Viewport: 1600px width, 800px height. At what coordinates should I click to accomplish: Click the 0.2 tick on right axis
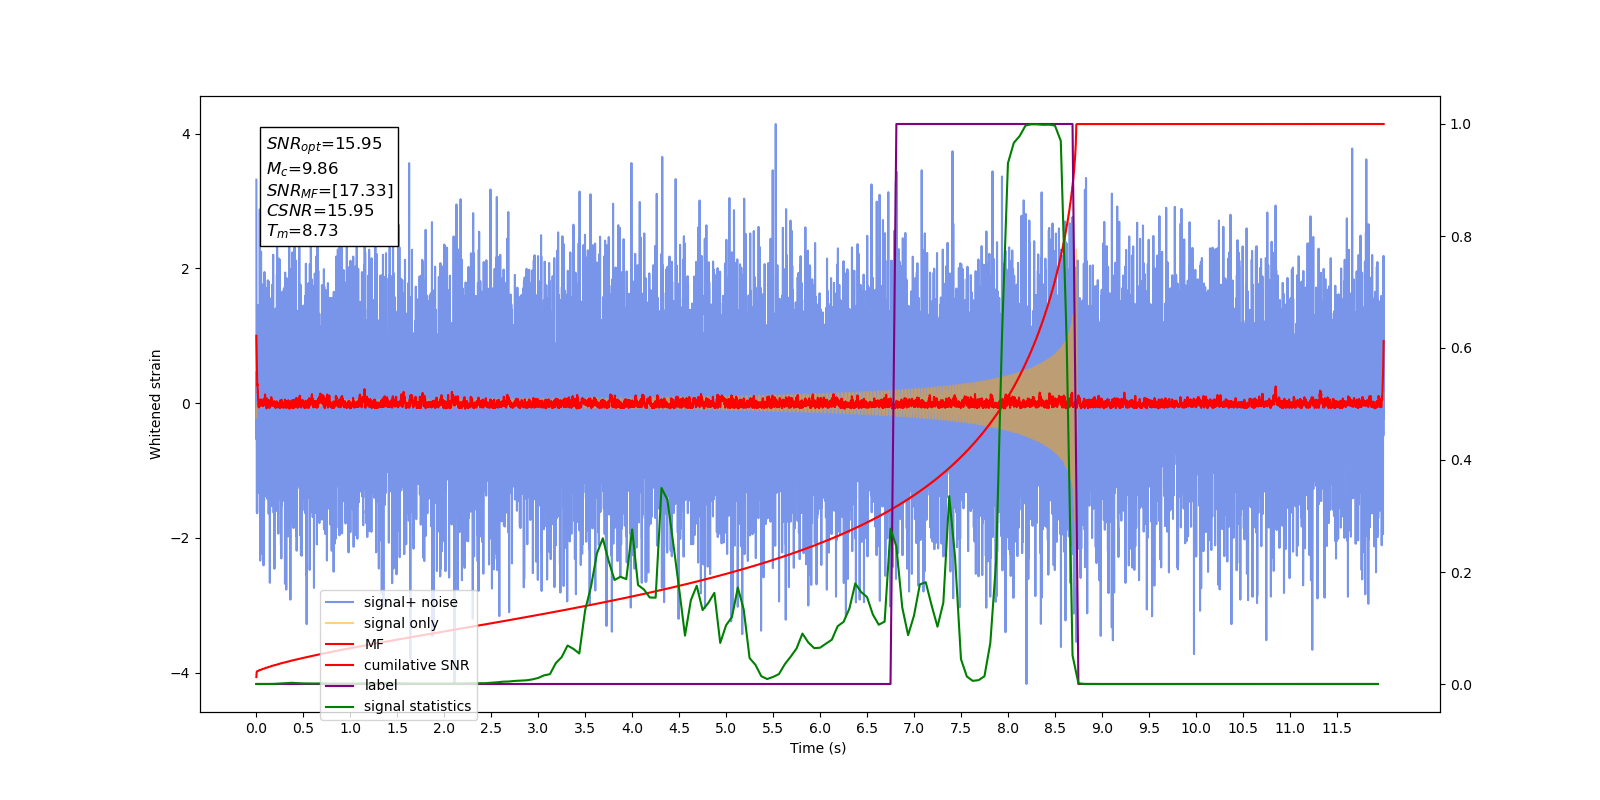[1461, 573]
